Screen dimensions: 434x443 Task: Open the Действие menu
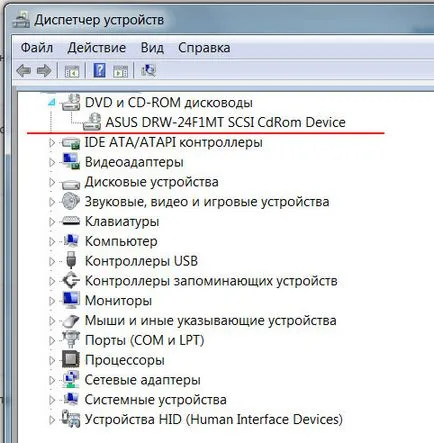(97, 48)
